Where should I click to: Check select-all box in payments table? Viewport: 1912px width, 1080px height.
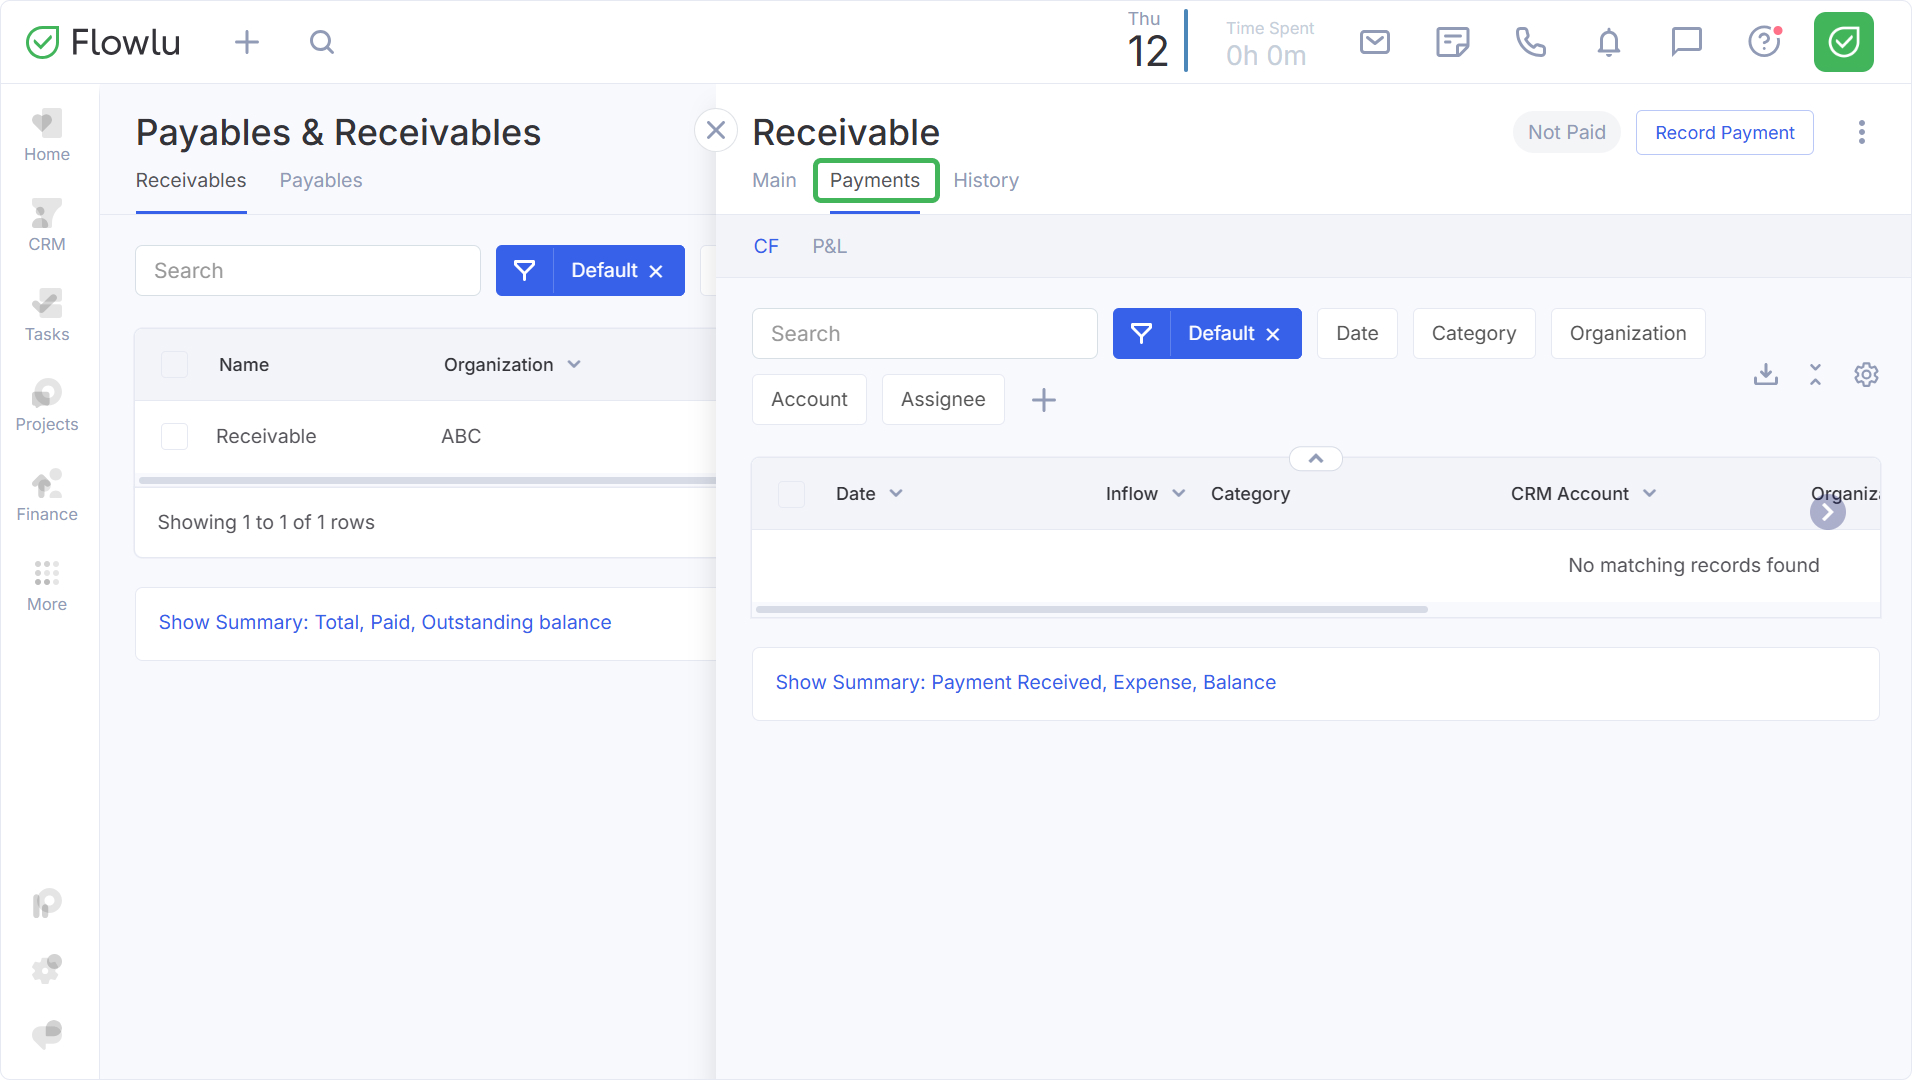[x=791, y=494]
